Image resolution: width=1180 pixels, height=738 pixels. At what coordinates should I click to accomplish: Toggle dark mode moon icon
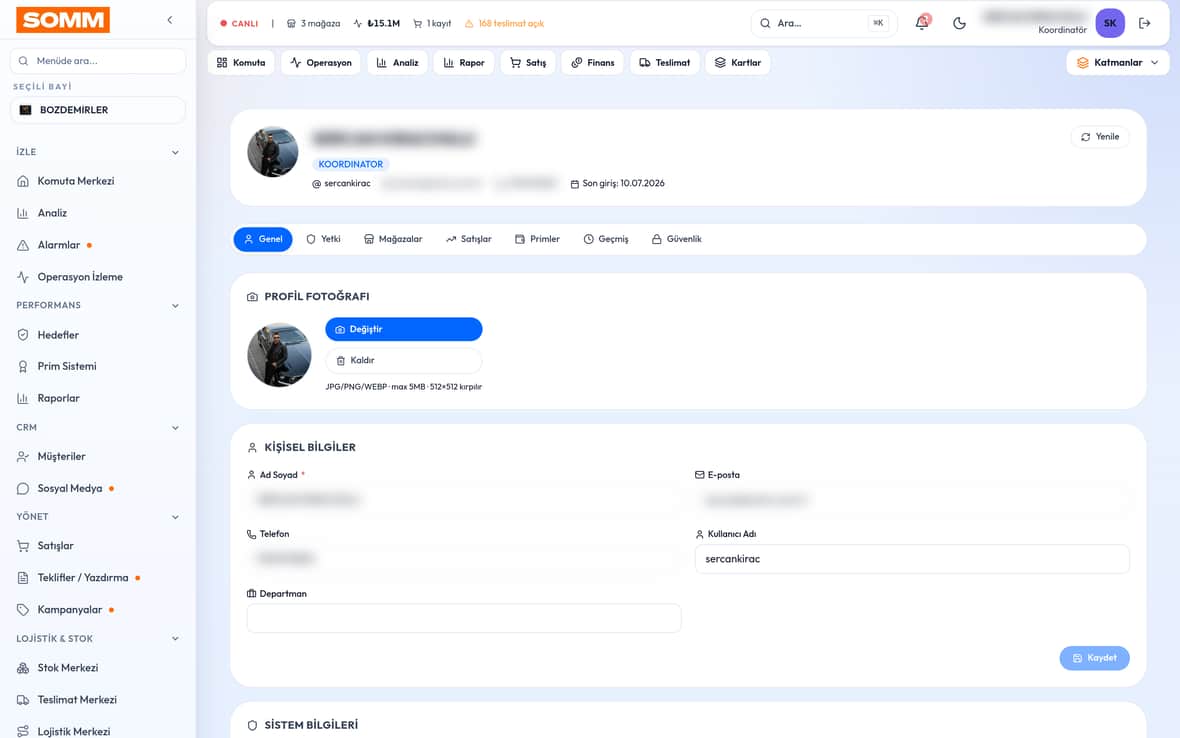(959, 23)
